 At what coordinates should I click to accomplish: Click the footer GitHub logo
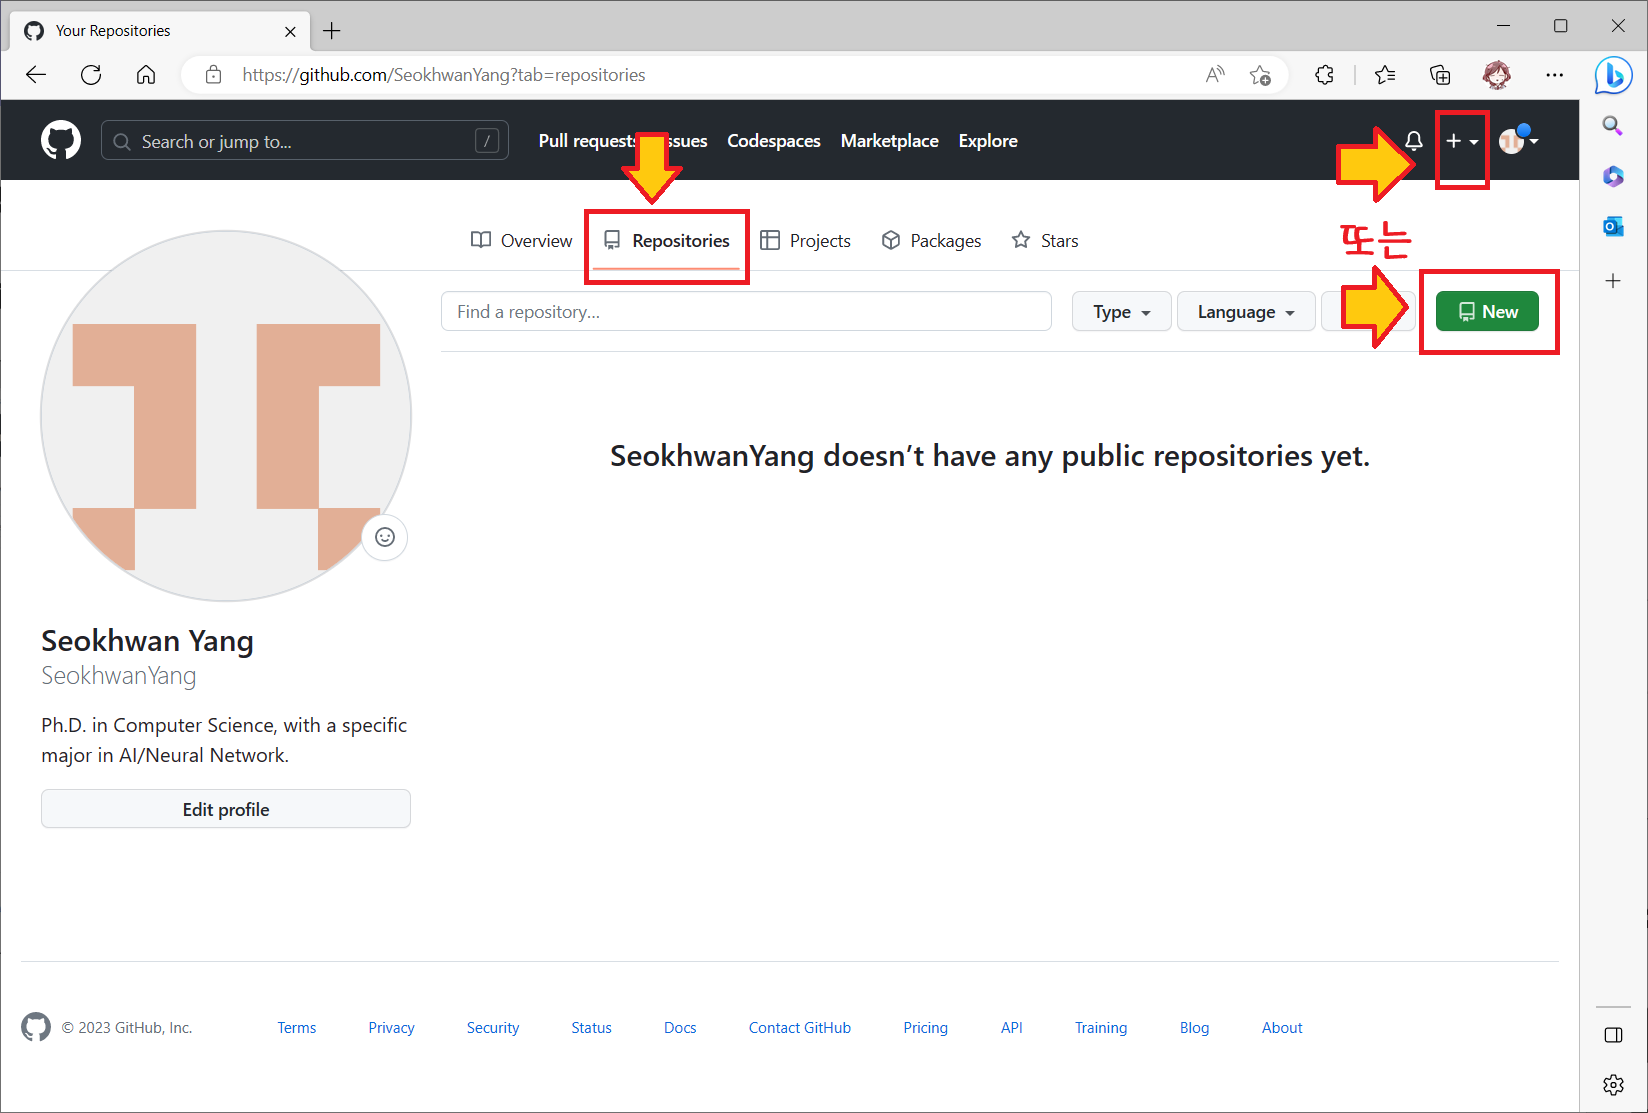(36, 1027)
